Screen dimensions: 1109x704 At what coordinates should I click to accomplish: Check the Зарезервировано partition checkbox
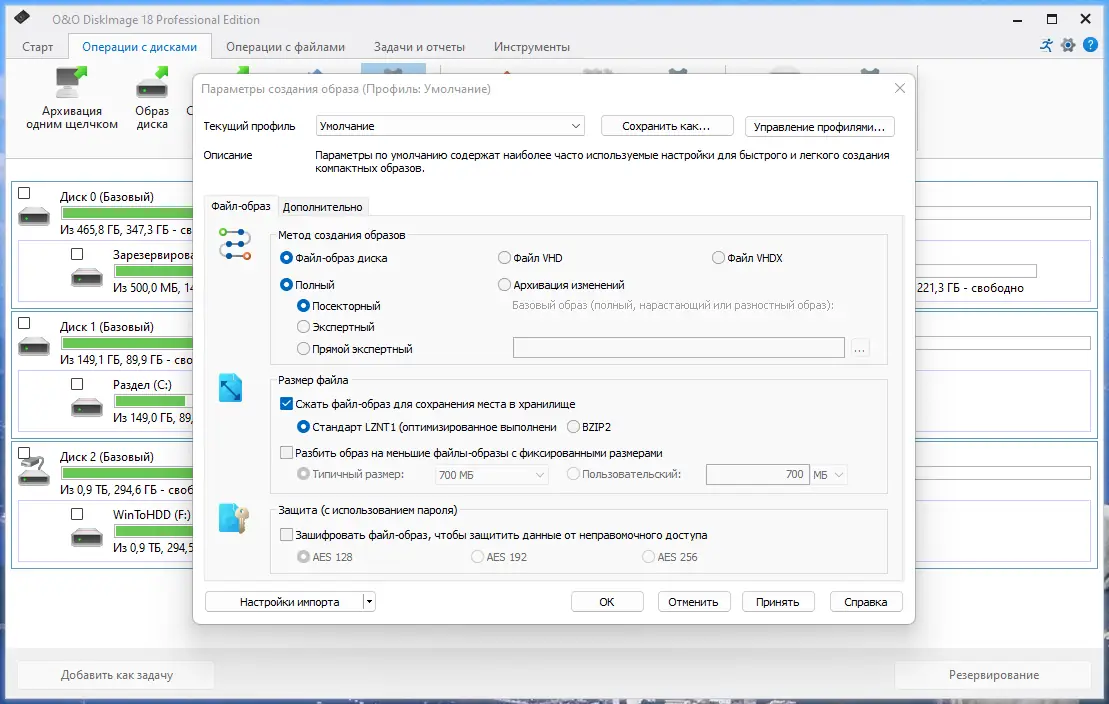click(77, 254)
